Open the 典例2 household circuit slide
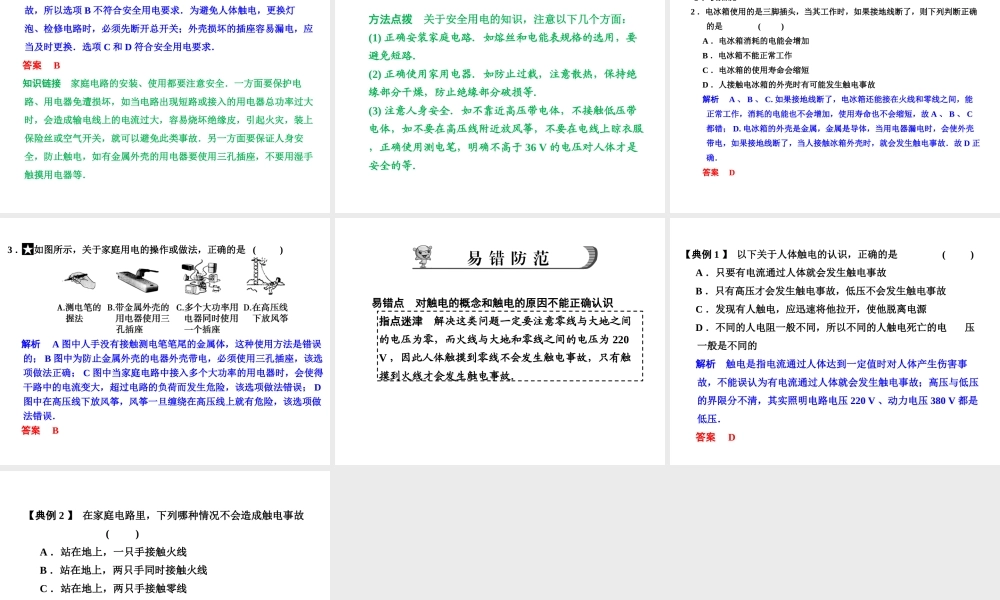 pyautogui.click(x=165, y=536)
